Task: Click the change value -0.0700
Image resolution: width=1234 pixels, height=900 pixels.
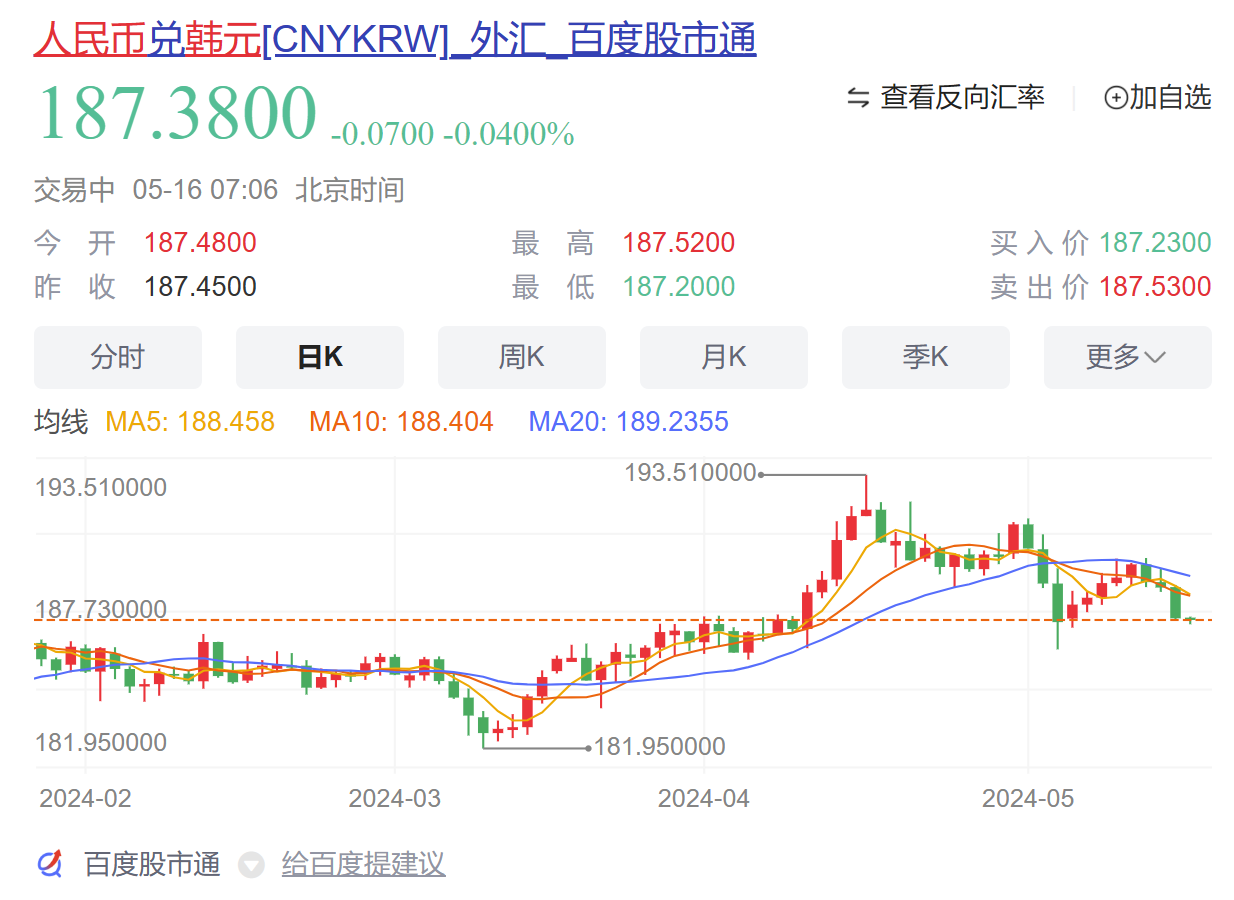Action: tap(382, 134)
